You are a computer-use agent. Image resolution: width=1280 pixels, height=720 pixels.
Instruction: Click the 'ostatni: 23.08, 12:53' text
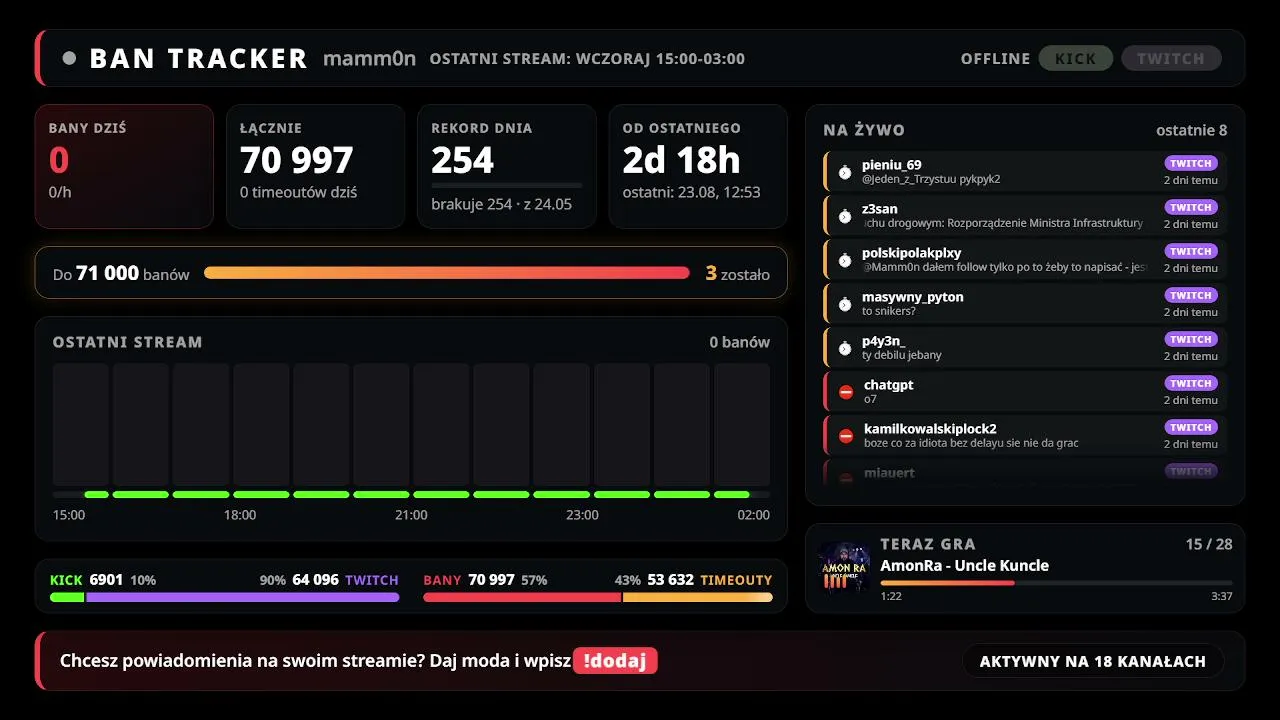(691, 192)
